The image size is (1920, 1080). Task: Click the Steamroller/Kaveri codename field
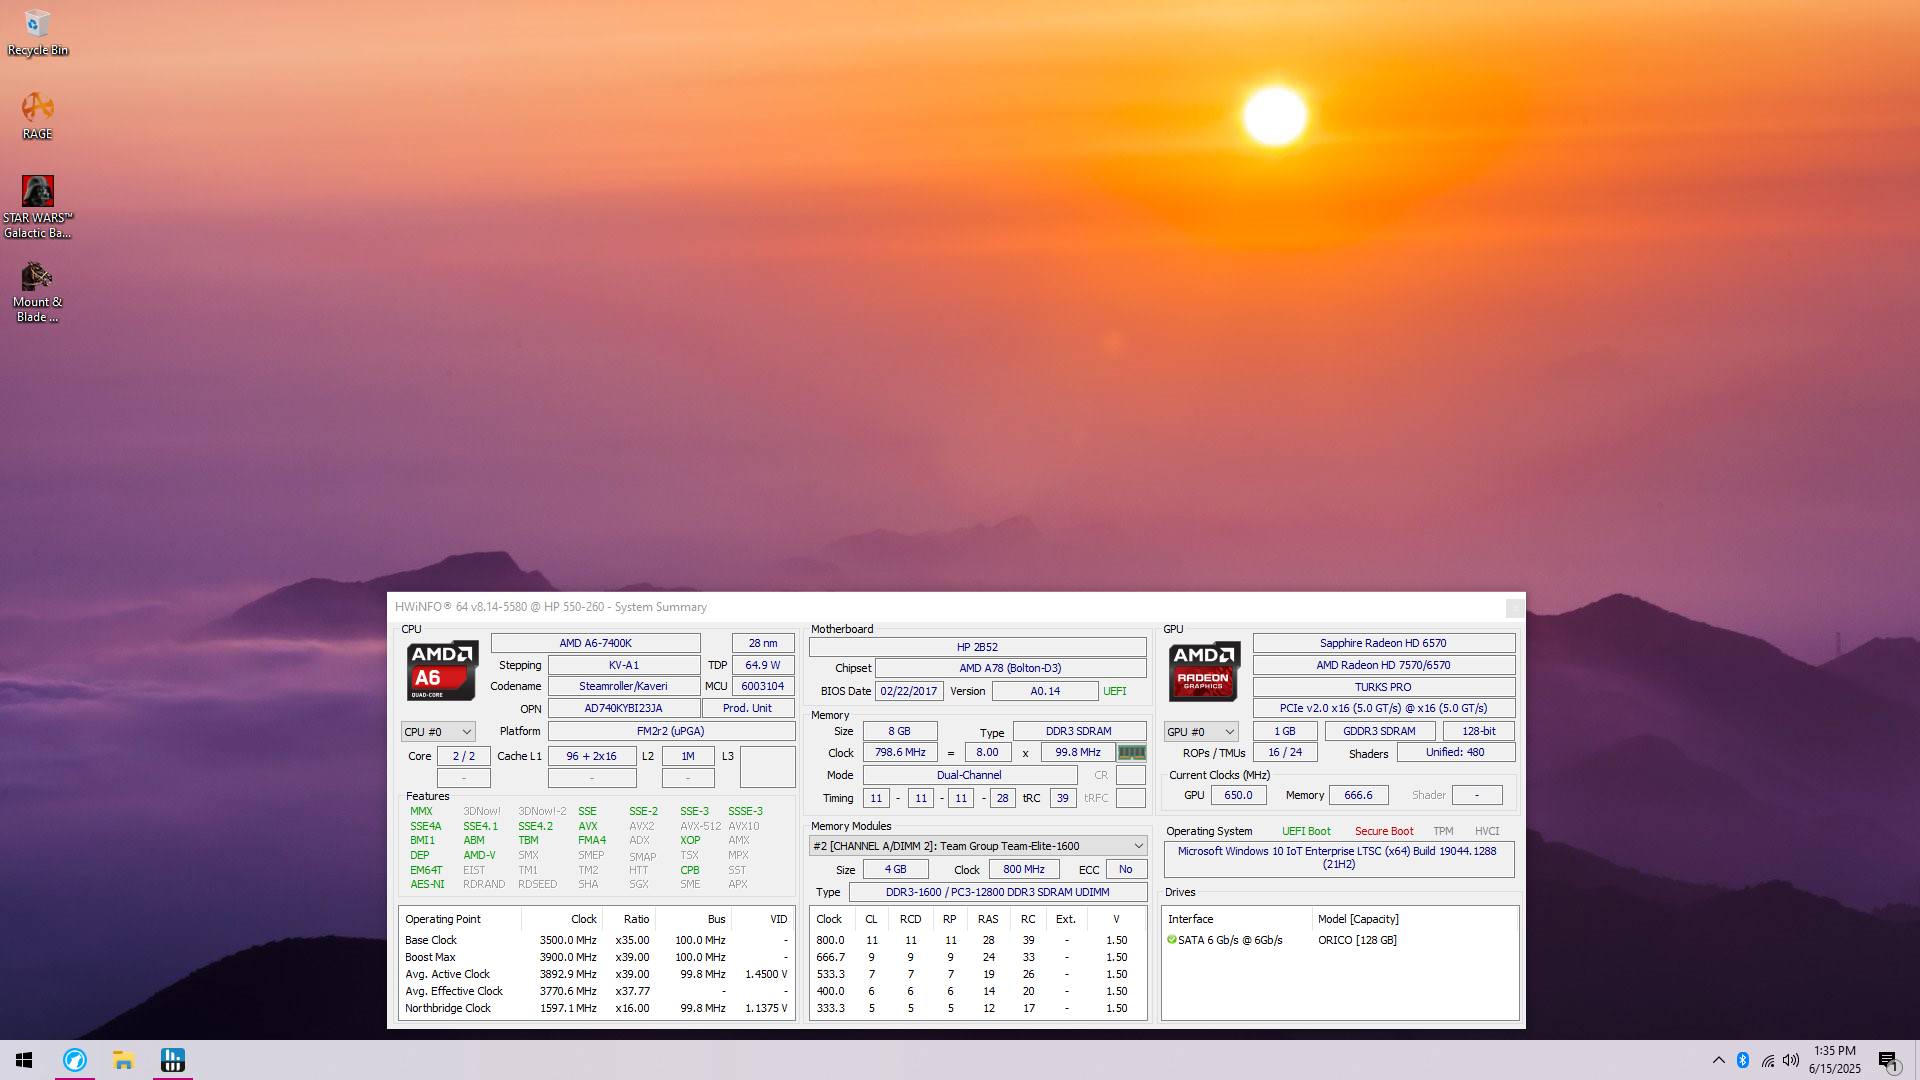tap(624, 686)
